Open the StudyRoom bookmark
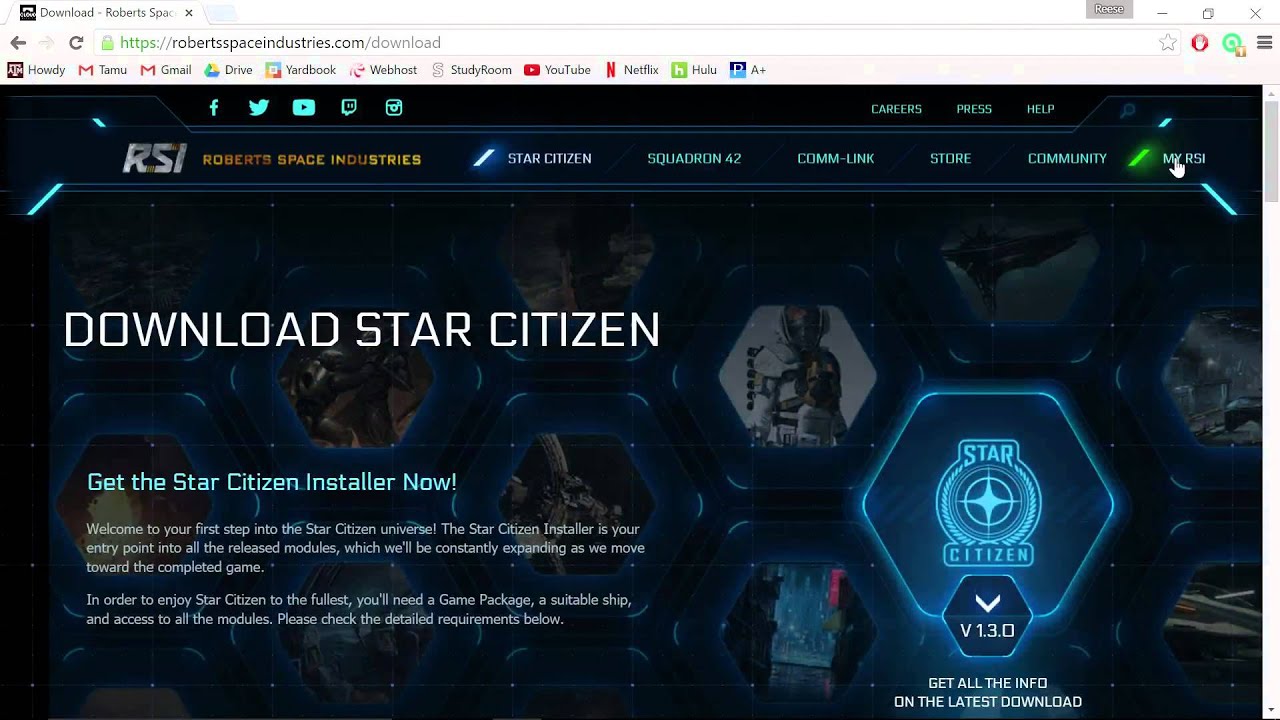The height and width of the screenshot is (720, 1280). 471,70
